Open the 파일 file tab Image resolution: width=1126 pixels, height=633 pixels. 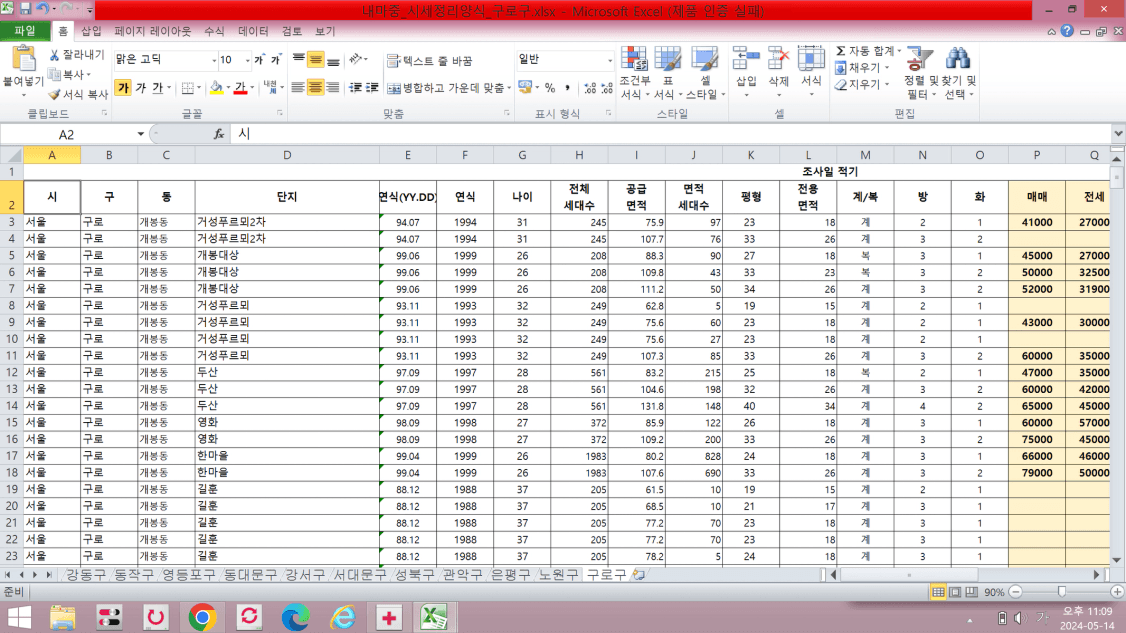[x=25, y=31]
